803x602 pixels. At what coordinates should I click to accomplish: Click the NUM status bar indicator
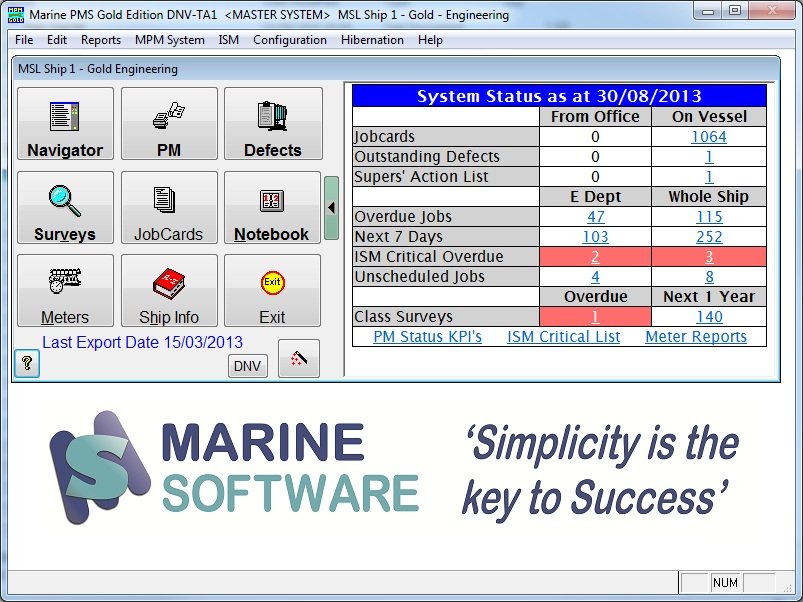point(725,583)
